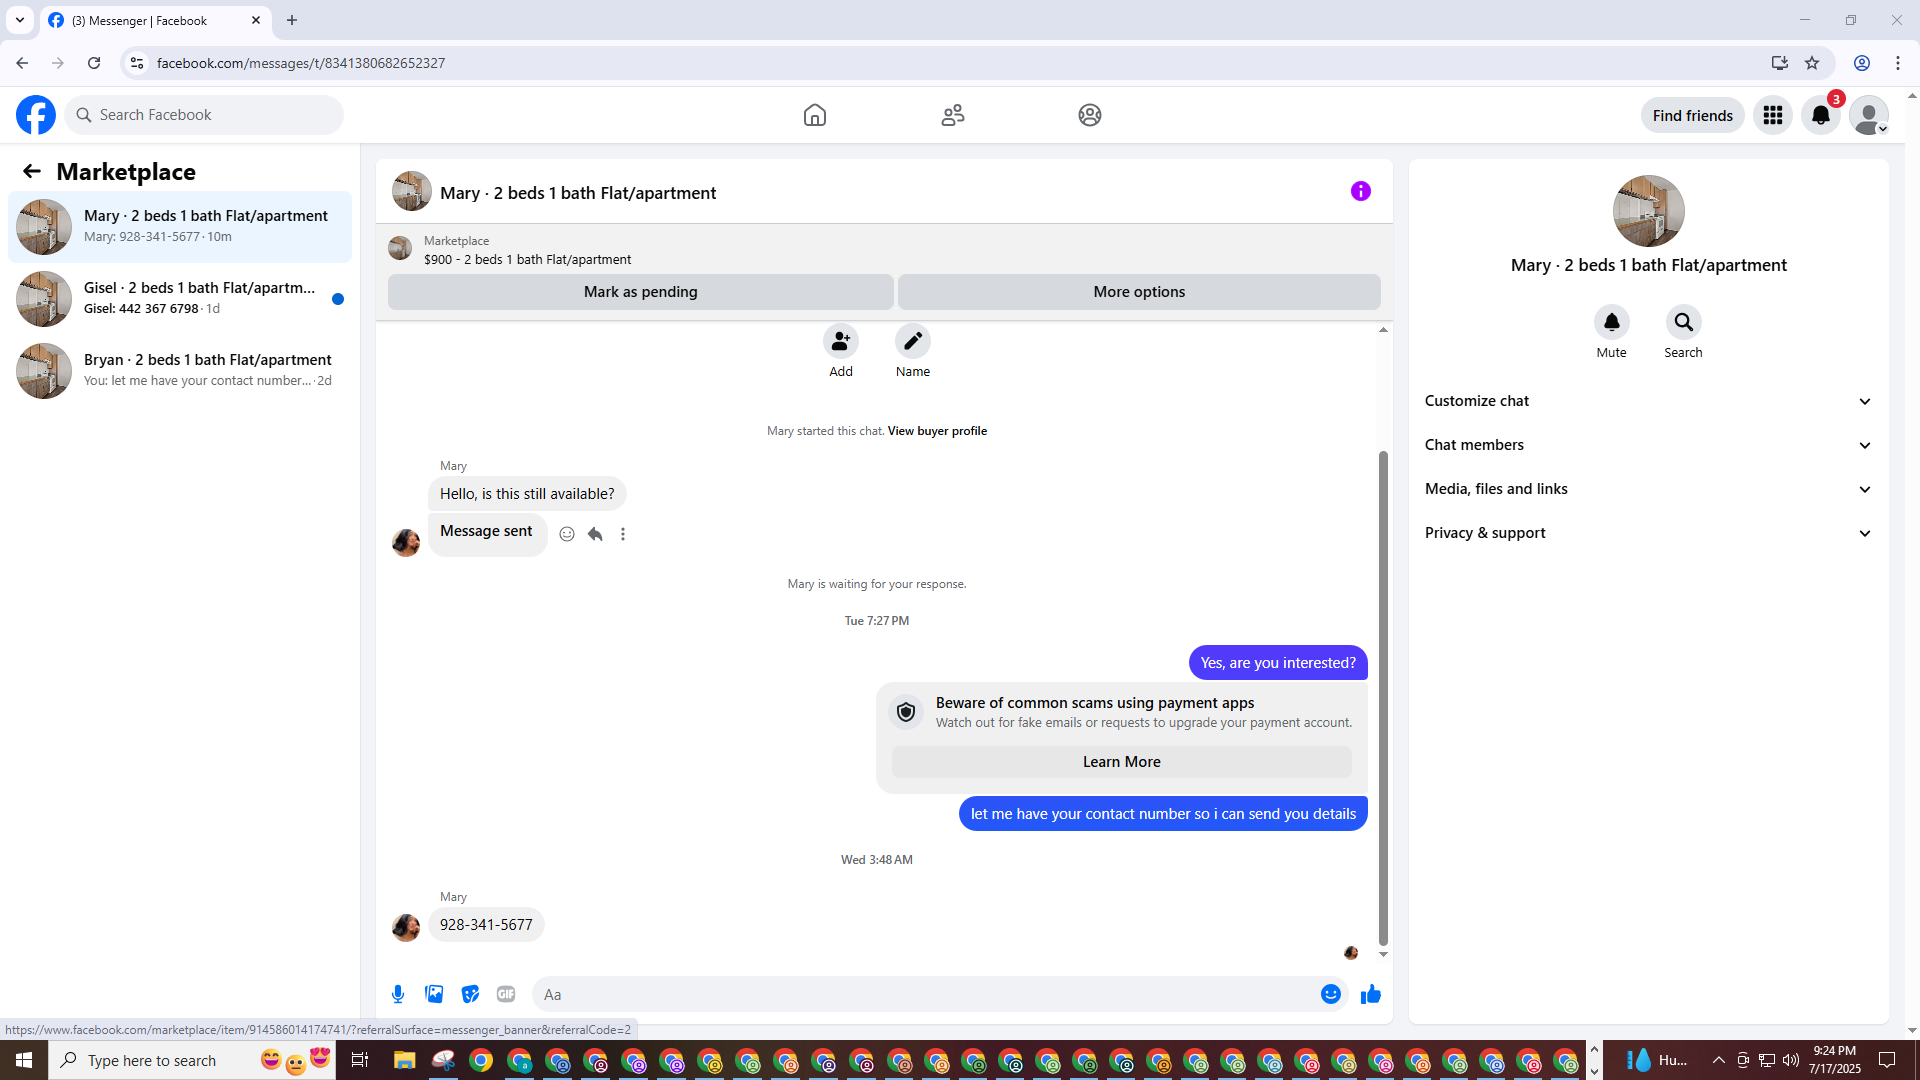Expand Media, files and links section
The width and height of the screenshot is (1920, 1080).
click(1648, 489)
